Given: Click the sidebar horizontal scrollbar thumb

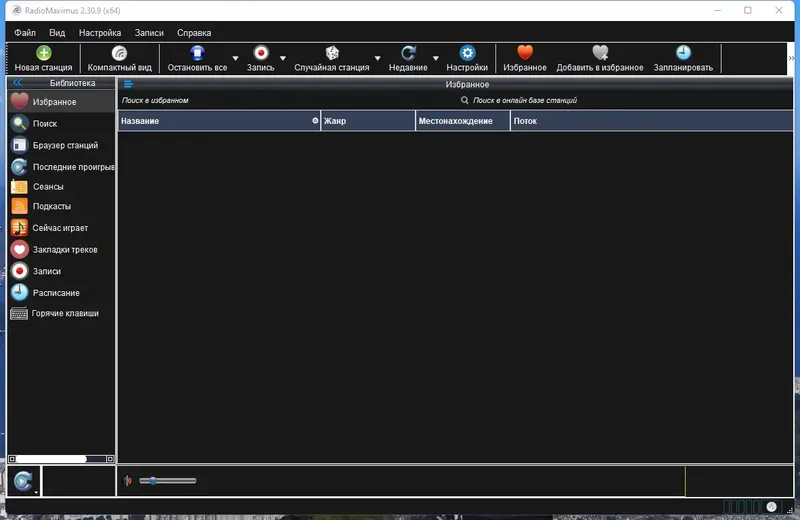Looking at the screenshot, I should pos(51,459).
